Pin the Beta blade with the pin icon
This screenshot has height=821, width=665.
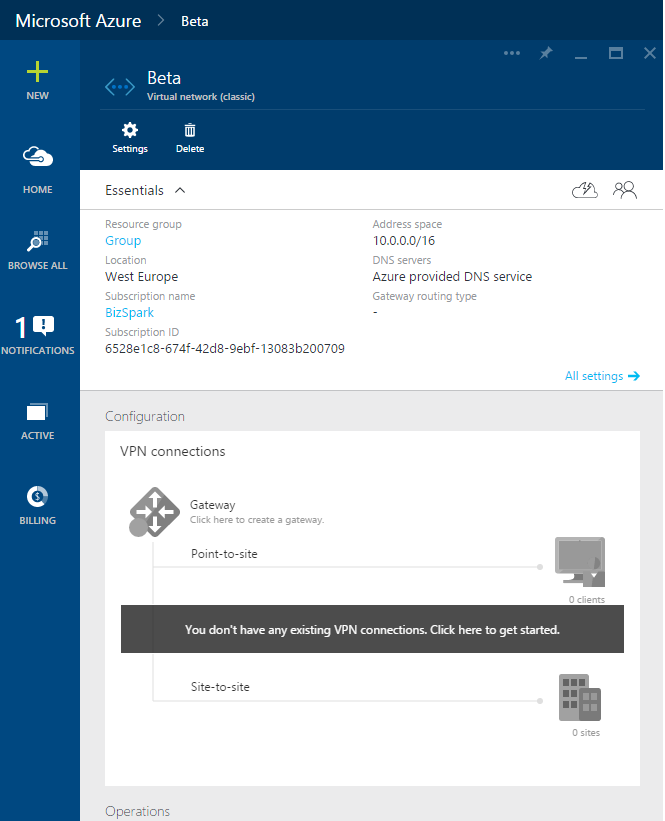[x=546, y=53]
